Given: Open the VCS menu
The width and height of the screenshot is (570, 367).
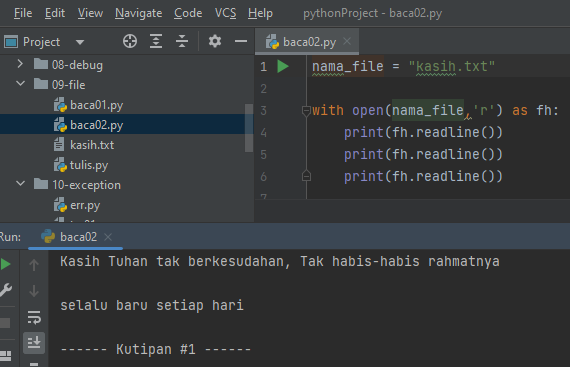Looking at the screenshot, I should (x=225, y=13).
